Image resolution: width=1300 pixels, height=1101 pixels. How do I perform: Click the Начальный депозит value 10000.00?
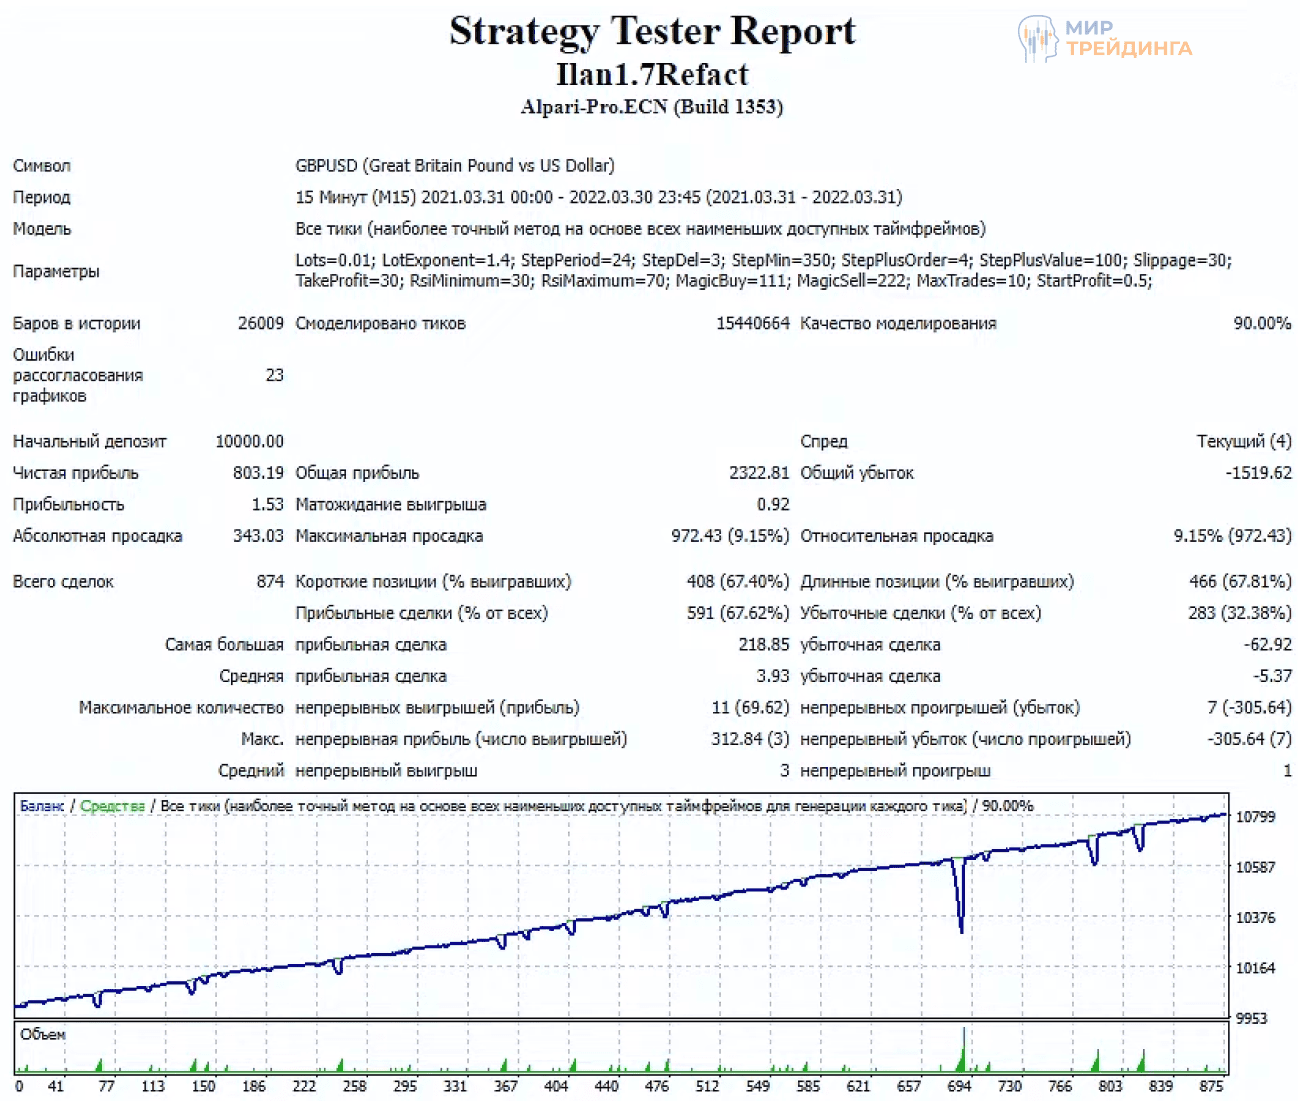tap(249, 441)
